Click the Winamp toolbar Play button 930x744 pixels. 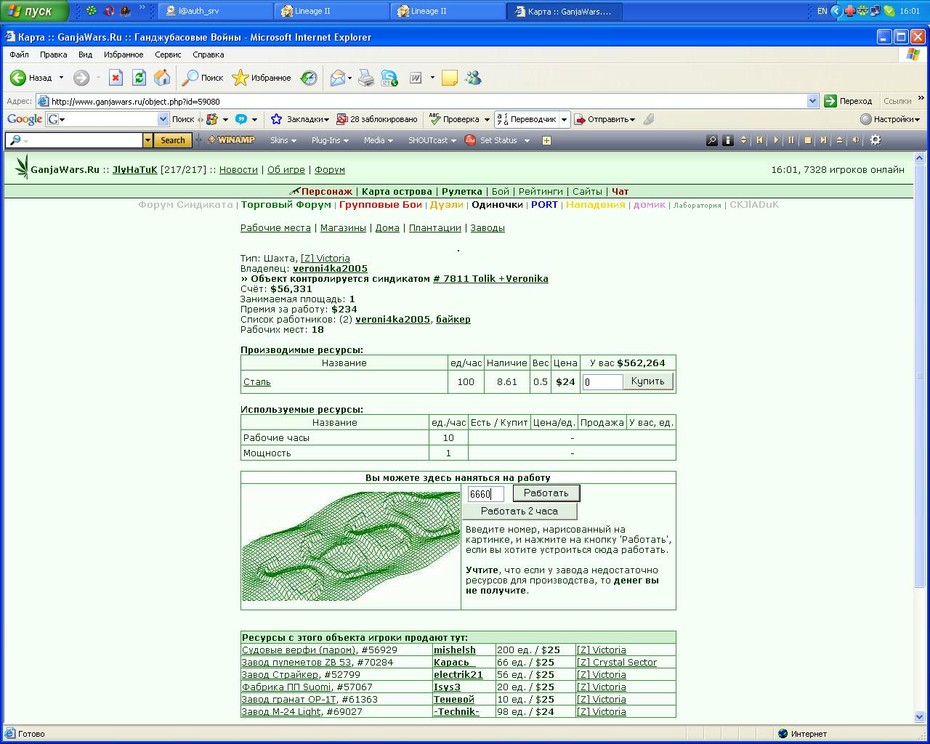pyautogui.click(x=776, y=140)
